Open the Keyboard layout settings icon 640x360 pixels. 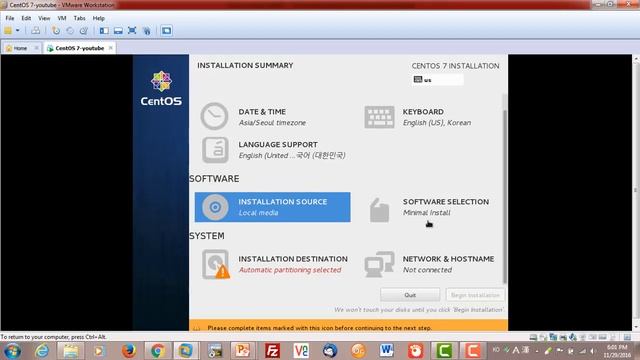click(x=379, y=117)
